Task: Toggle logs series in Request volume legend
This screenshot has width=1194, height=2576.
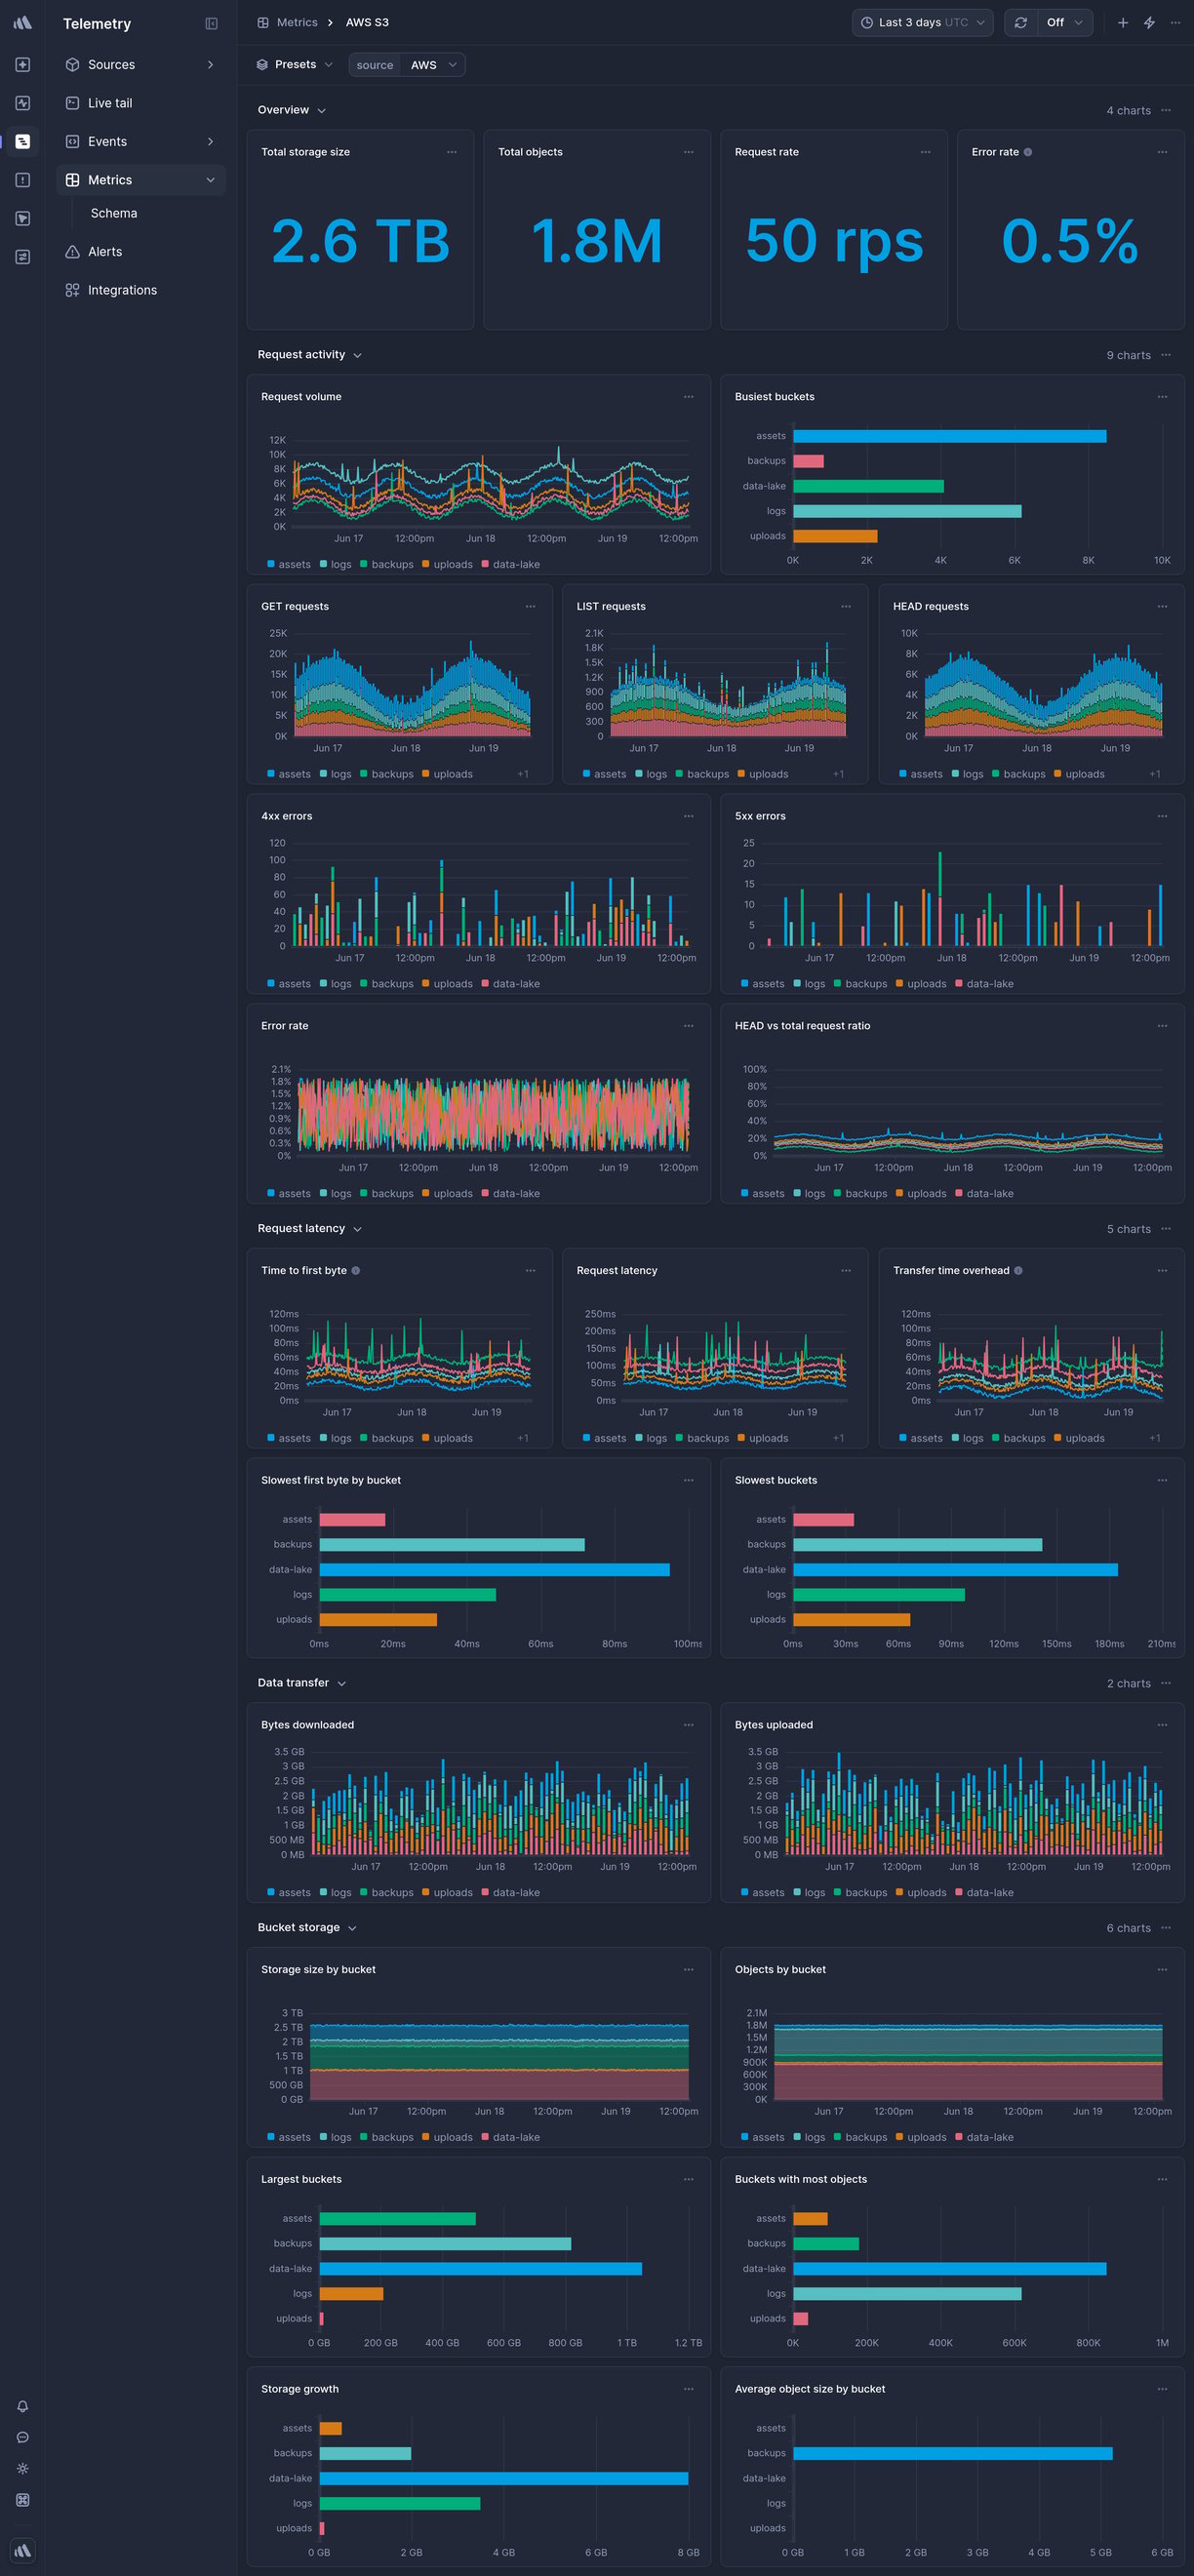Action: tap(336, 564)
